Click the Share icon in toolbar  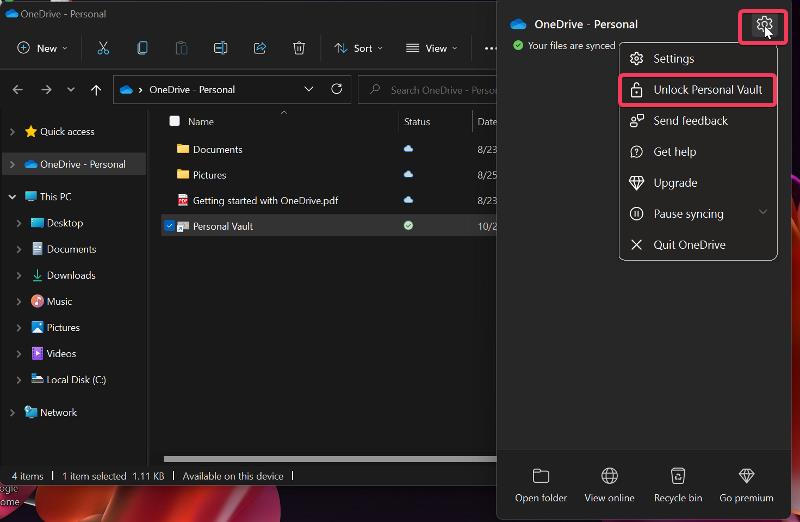[x=260, y=48]
